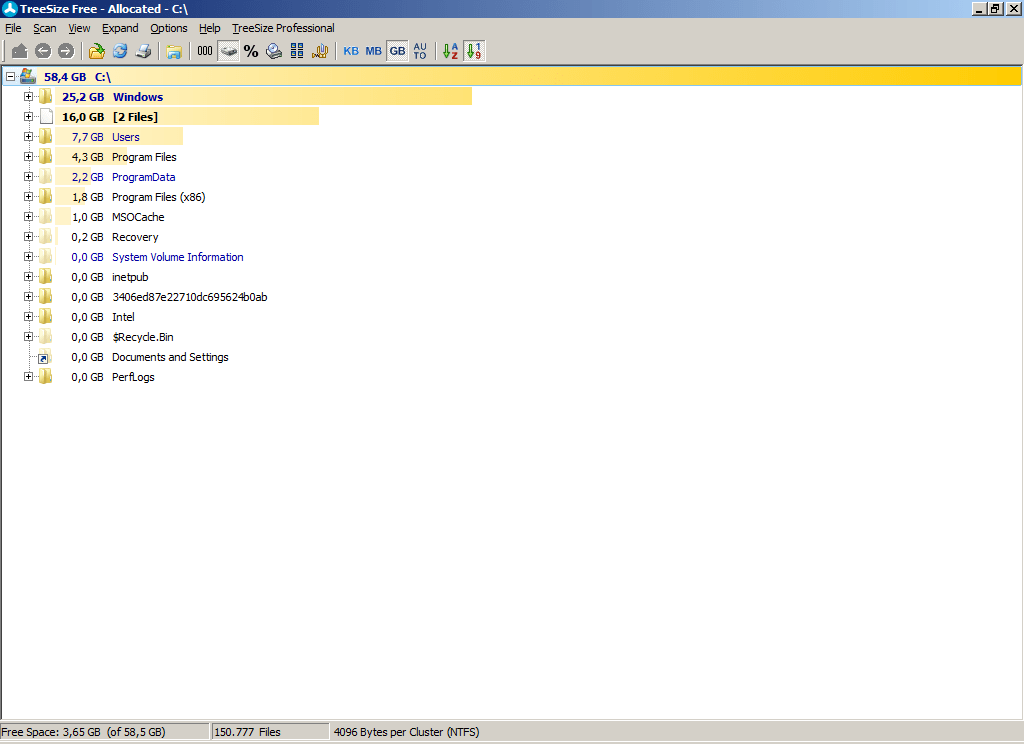The width and height of the screenshot is (1024, 744).
Task: Select 'Program Files (x86)' row label
Action: point(159,197)
